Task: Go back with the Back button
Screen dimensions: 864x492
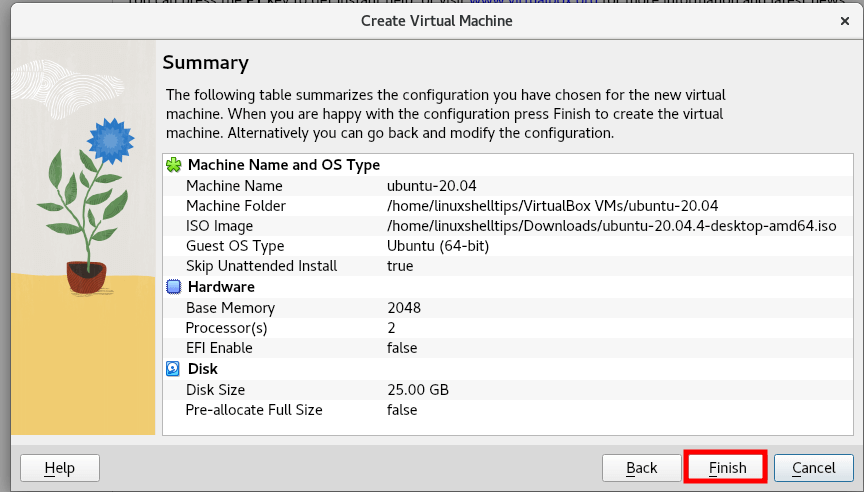Action: 641,467
